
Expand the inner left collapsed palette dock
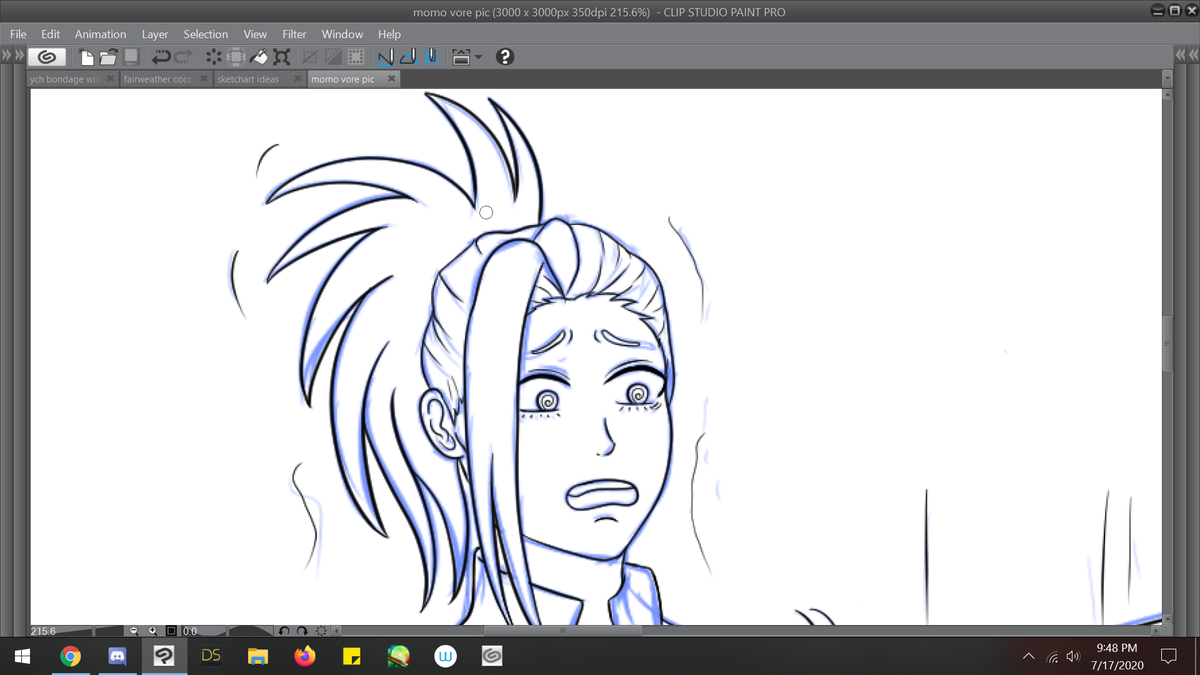coord(19,57)
